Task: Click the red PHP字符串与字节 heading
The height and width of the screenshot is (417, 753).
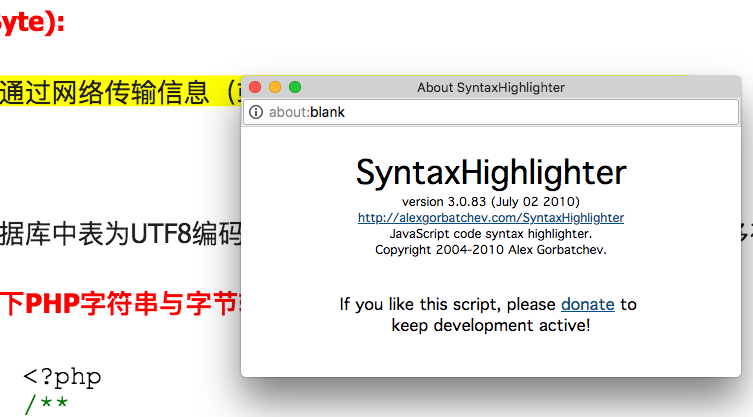Action: (120, 300)
